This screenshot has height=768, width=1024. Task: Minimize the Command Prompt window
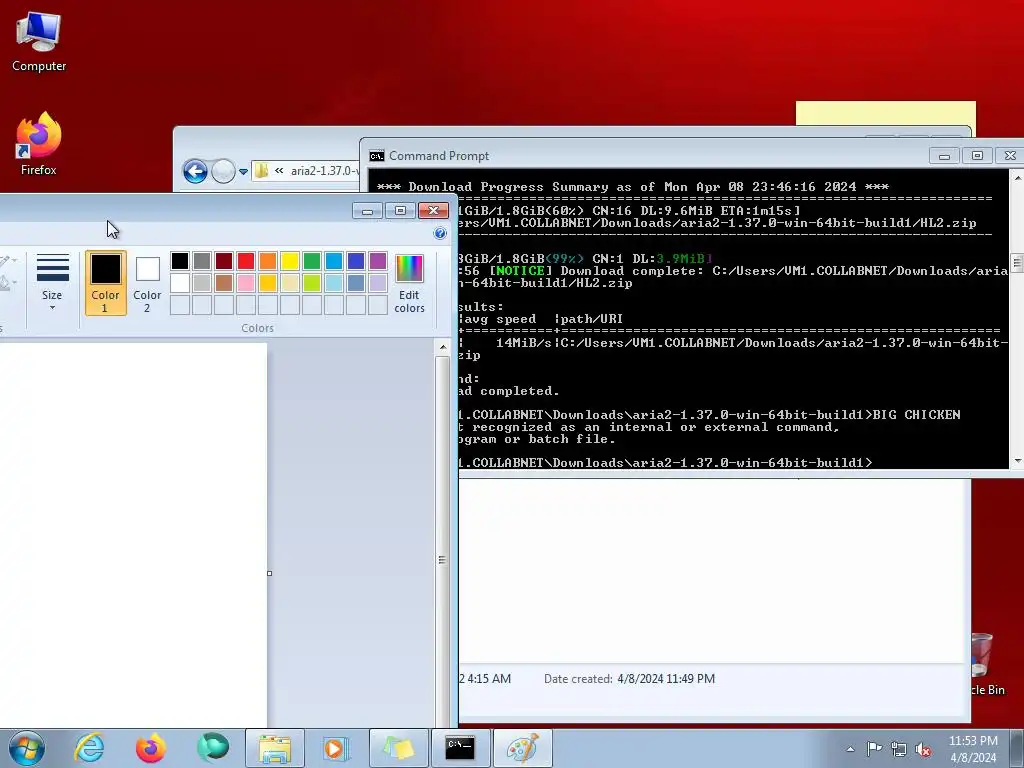click(x=944, y=155)
